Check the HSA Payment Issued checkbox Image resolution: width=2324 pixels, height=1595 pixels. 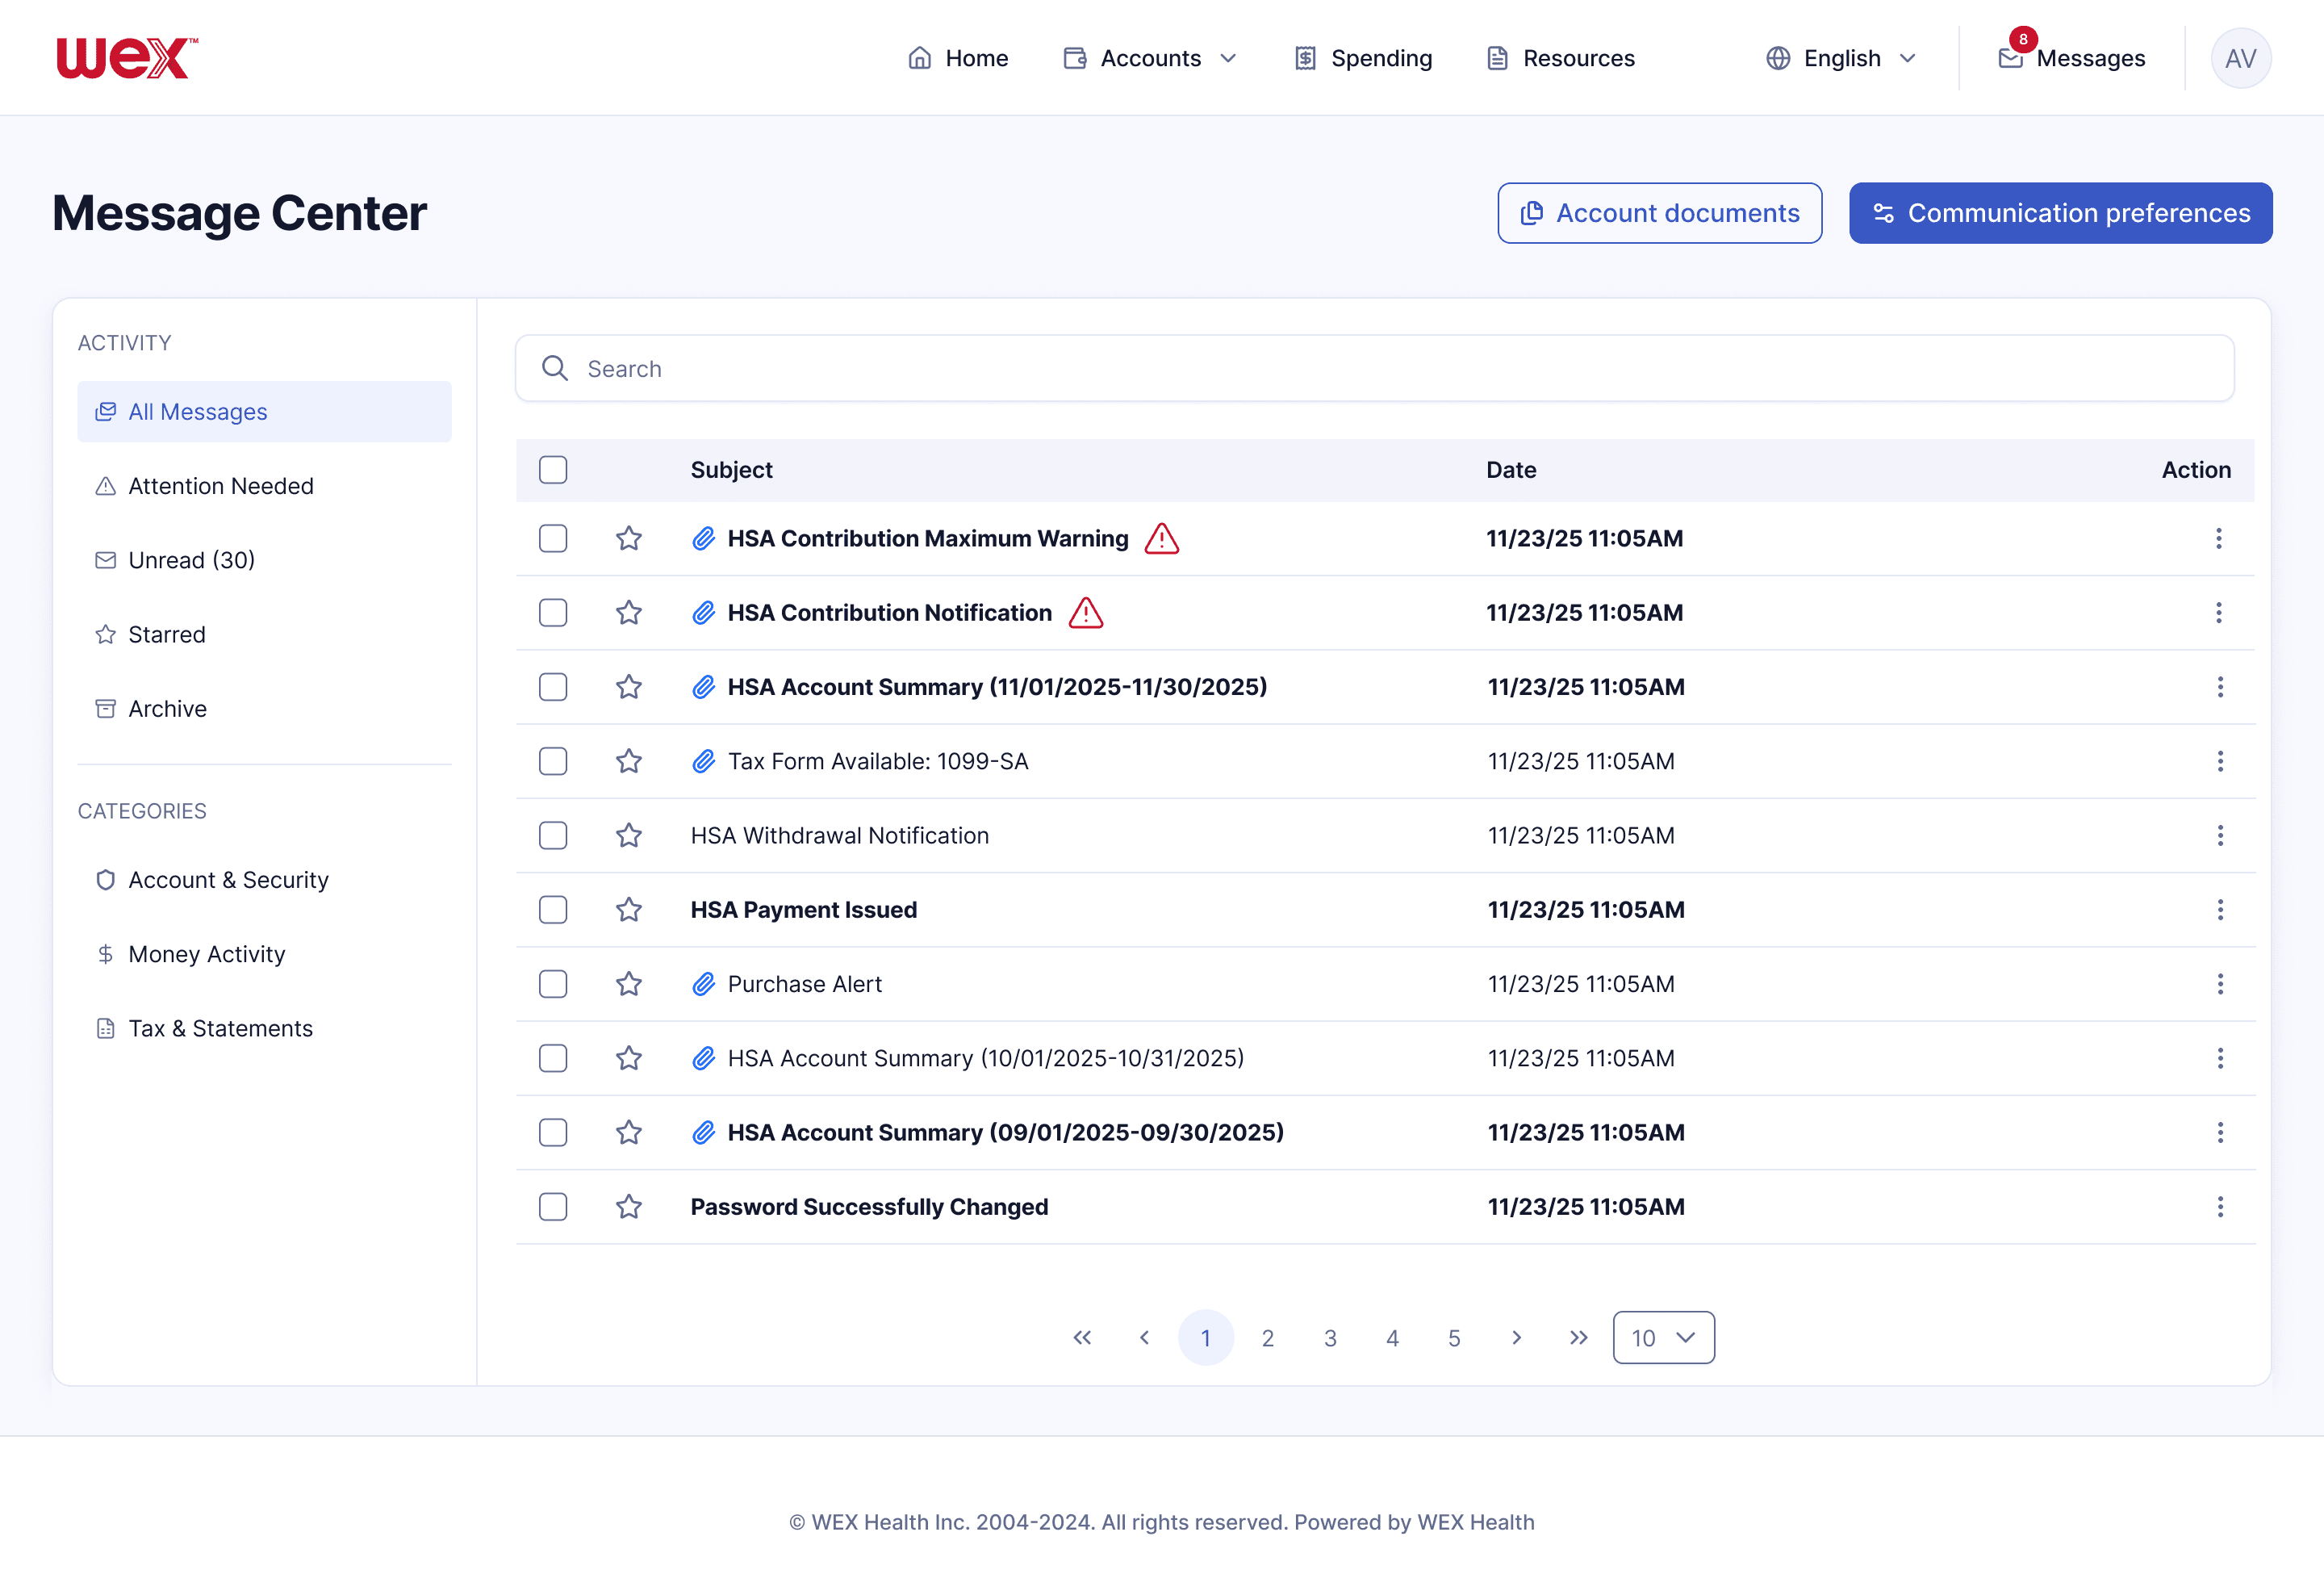click(553, 910)
